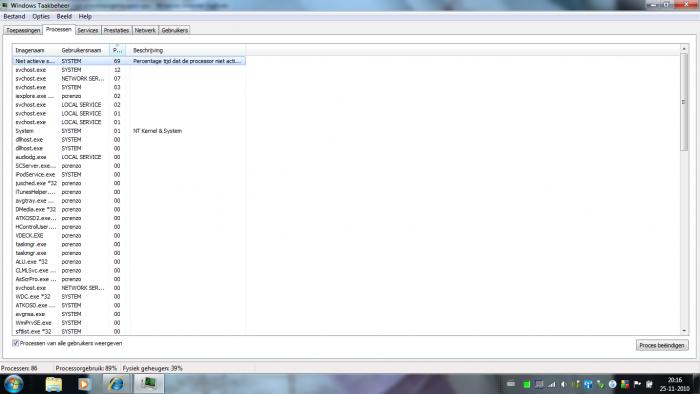Open Windows Explorer from the taskbar
Image resolution: width=700 pixels, height=394 pixels.
[x=54, y=384]
